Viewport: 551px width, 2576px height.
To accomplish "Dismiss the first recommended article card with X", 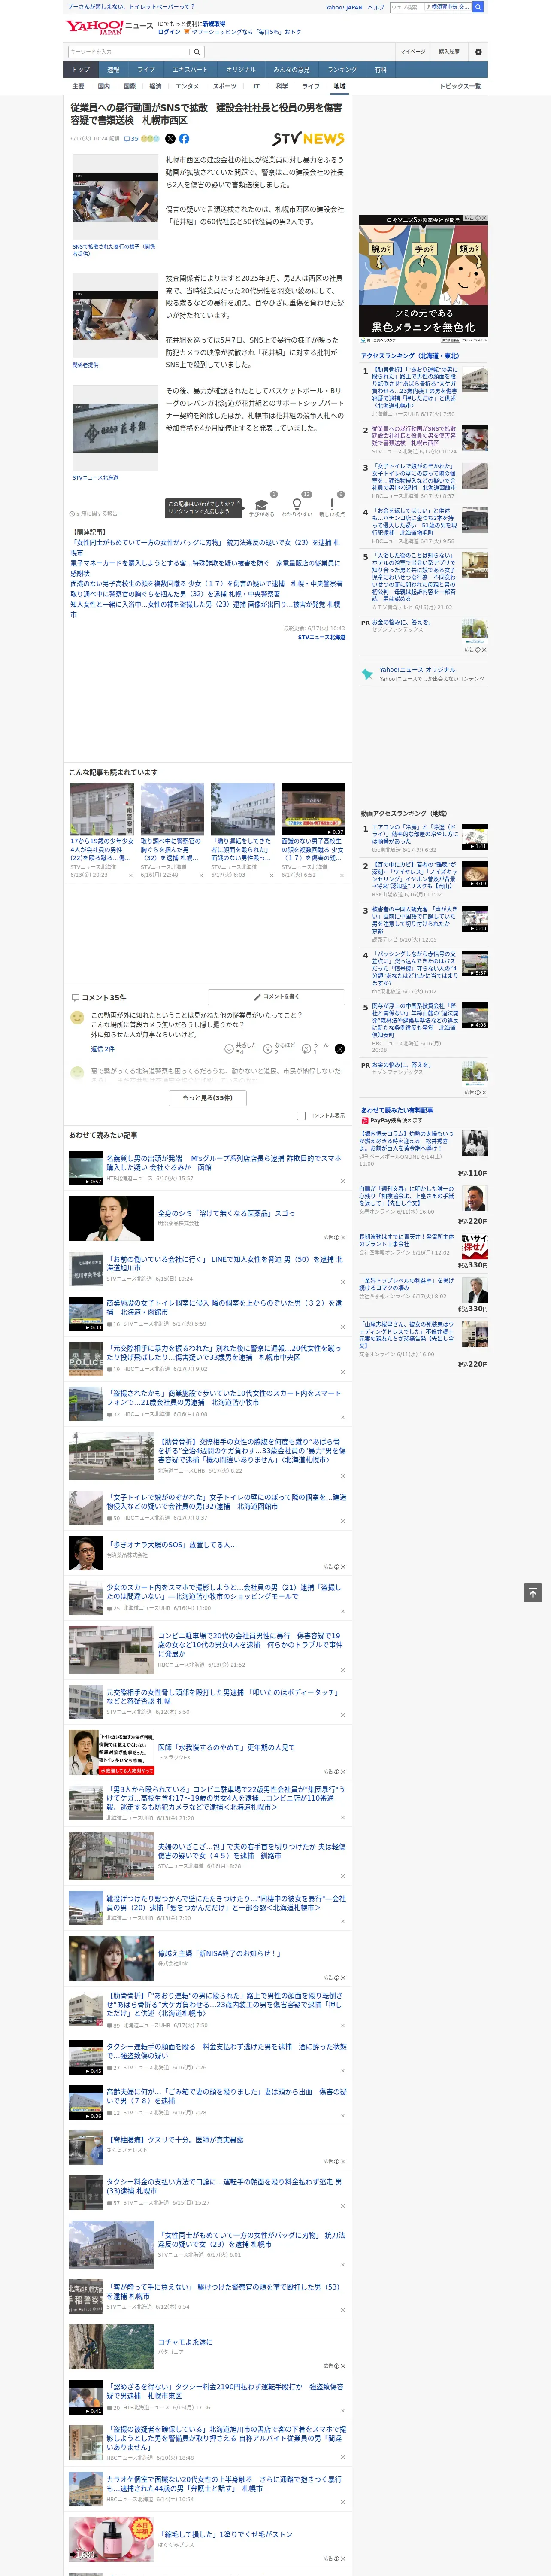I will pos(131,876).
